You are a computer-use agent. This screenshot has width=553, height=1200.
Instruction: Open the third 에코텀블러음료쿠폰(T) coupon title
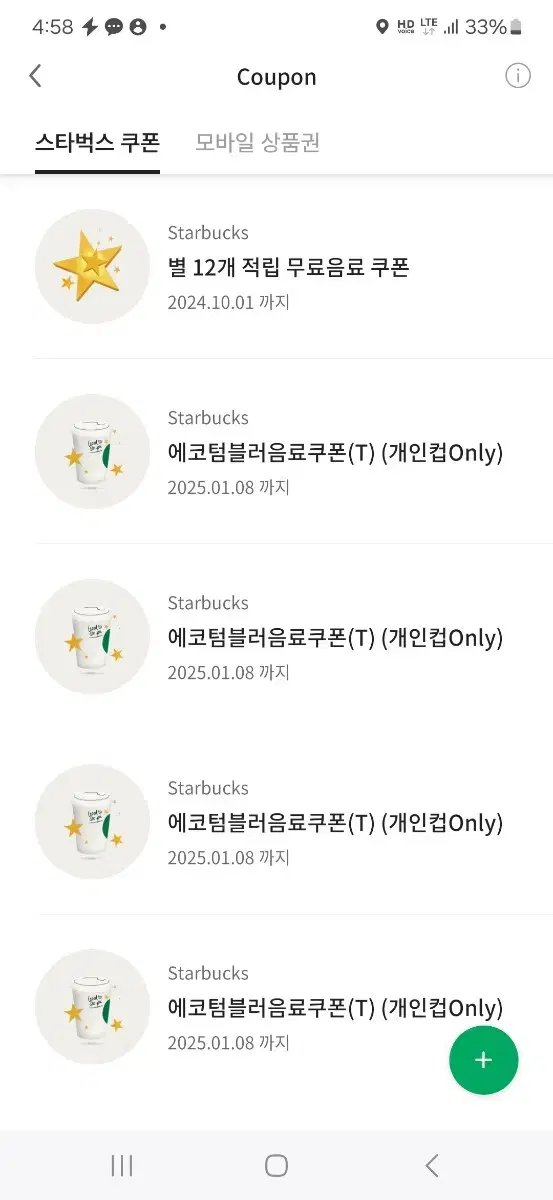[x=335, y=823]
